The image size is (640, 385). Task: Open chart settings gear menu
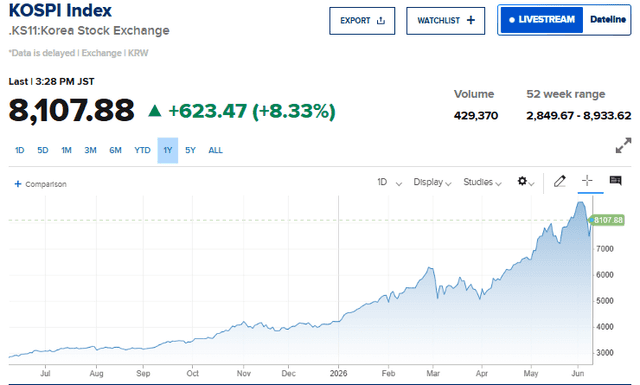(526, 182)
